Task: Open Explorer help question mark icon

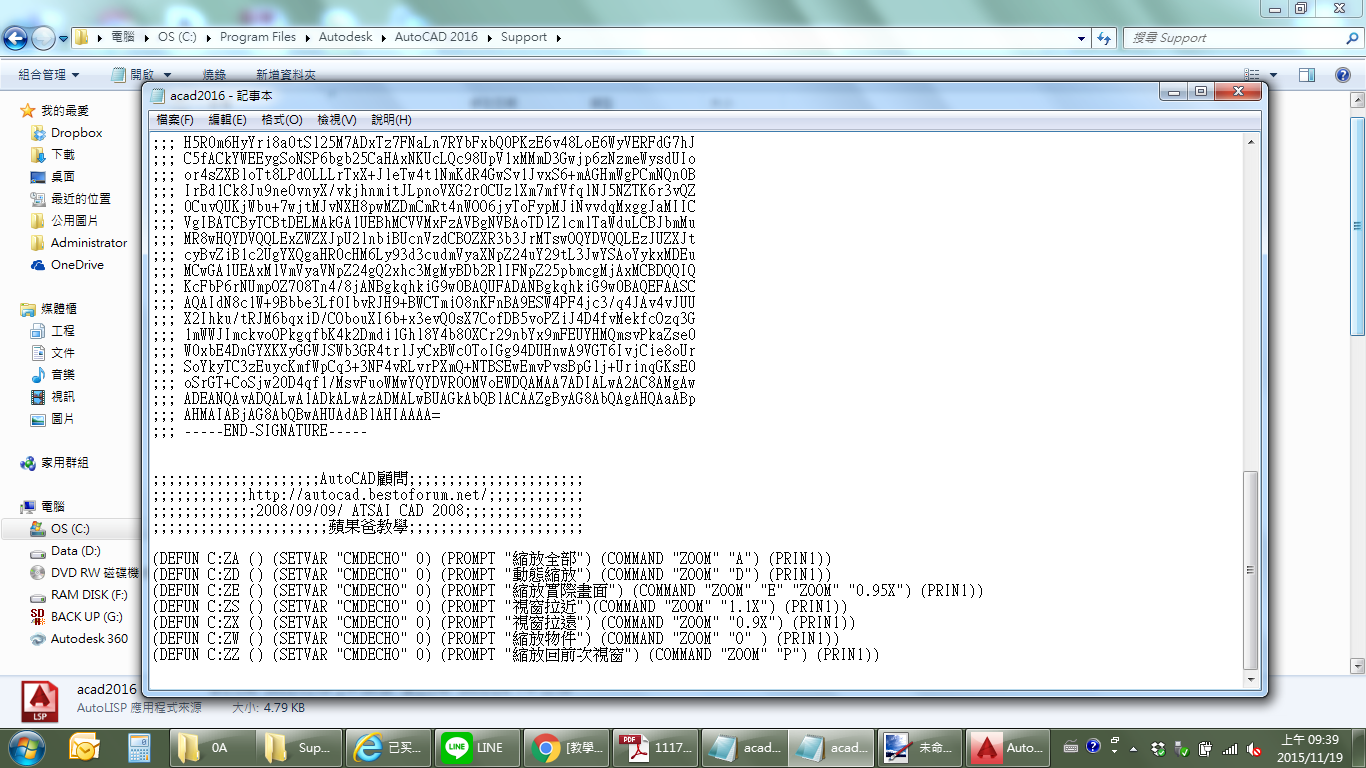Action: pos(1343,75)
